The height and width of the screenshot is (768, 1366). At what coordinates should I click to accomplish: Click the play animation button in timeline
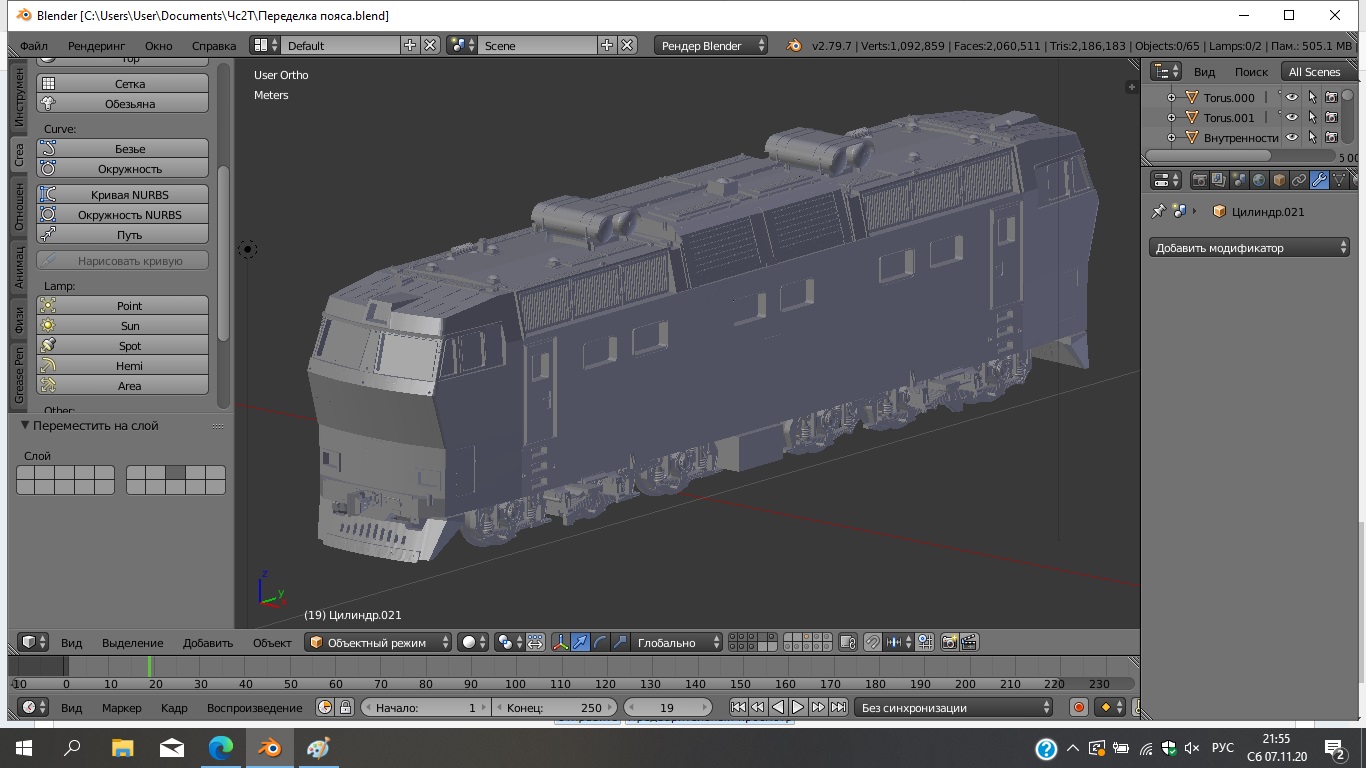(x=798, y=707)
